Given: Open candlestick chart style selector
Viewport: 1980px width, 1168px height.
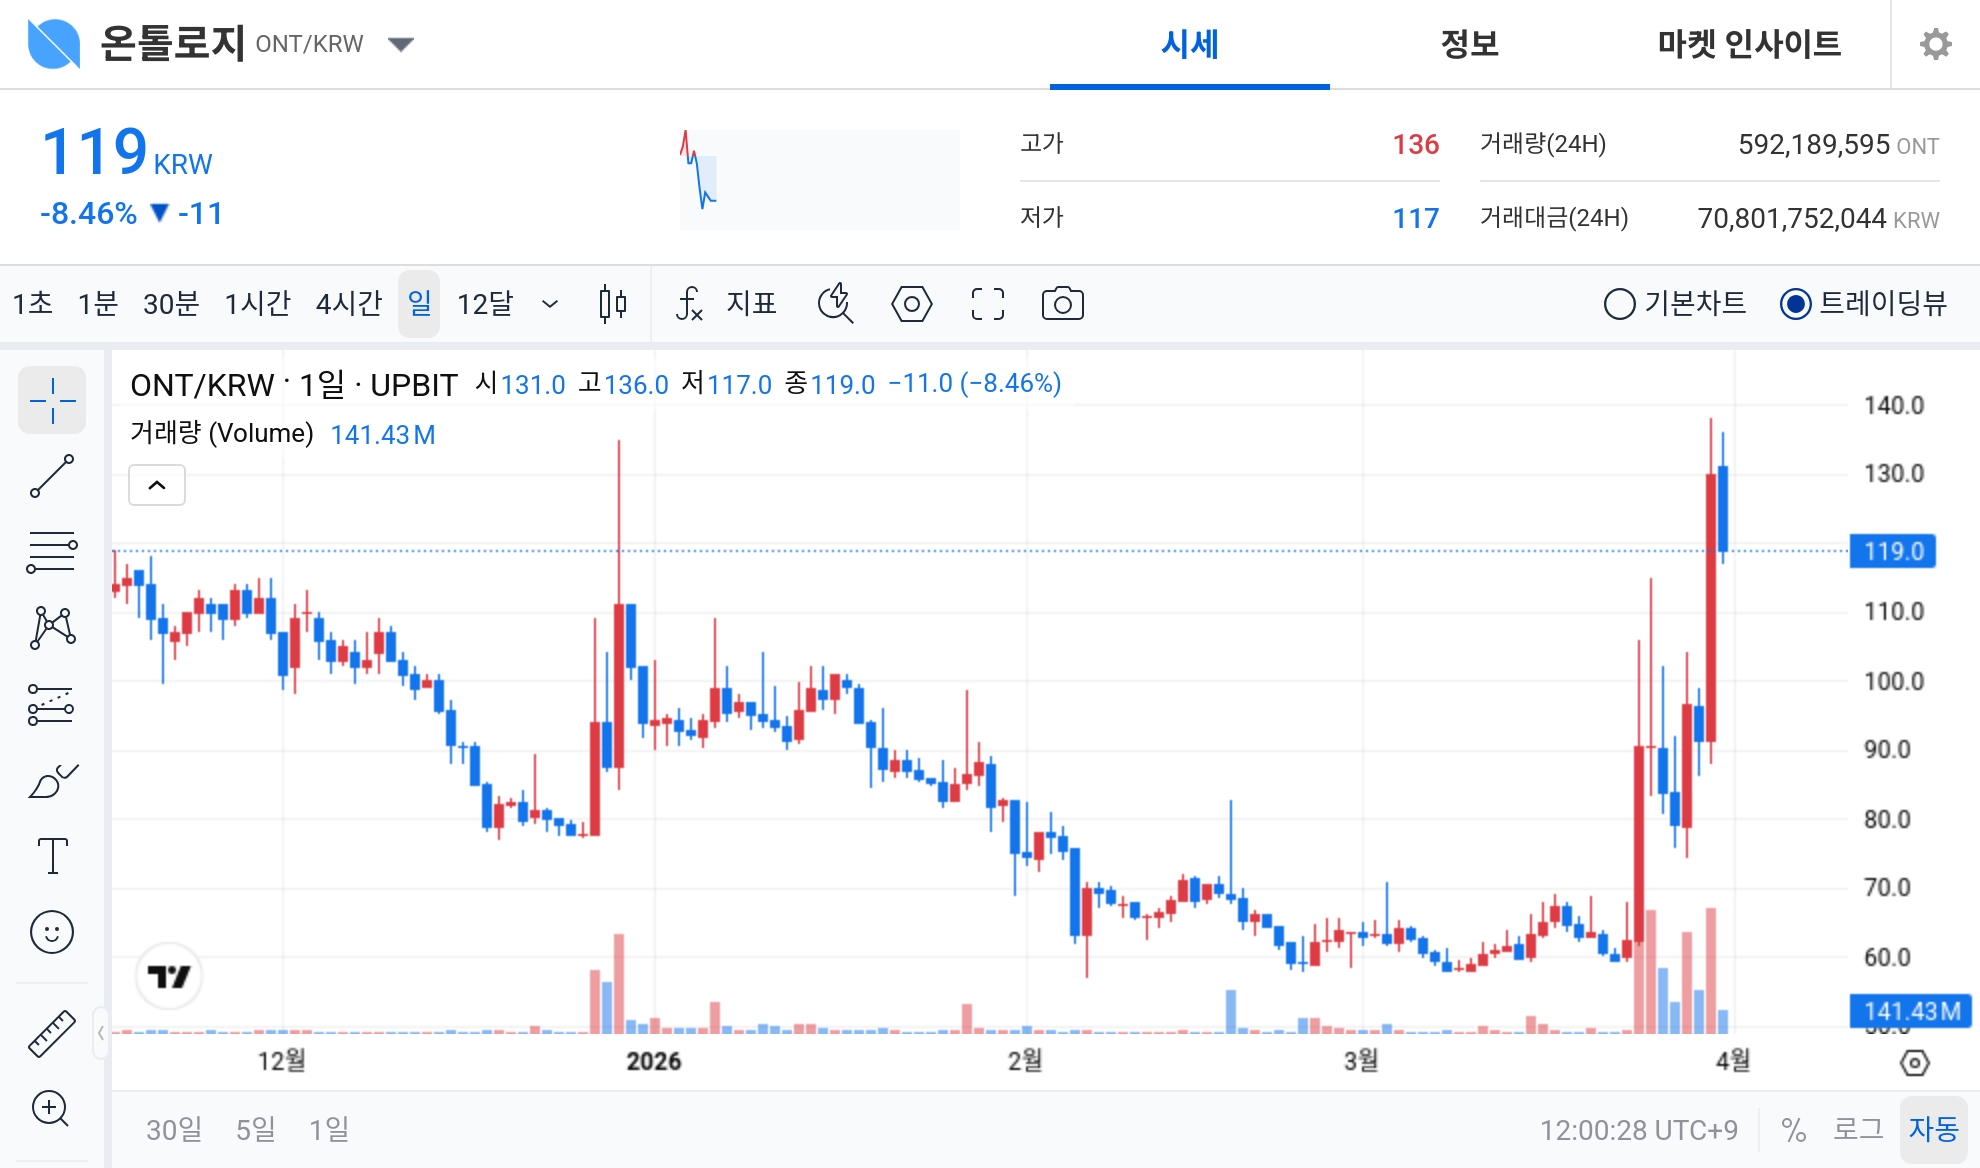Looking at the screenshot, I should pyautogui.click(x=612, y=303).
